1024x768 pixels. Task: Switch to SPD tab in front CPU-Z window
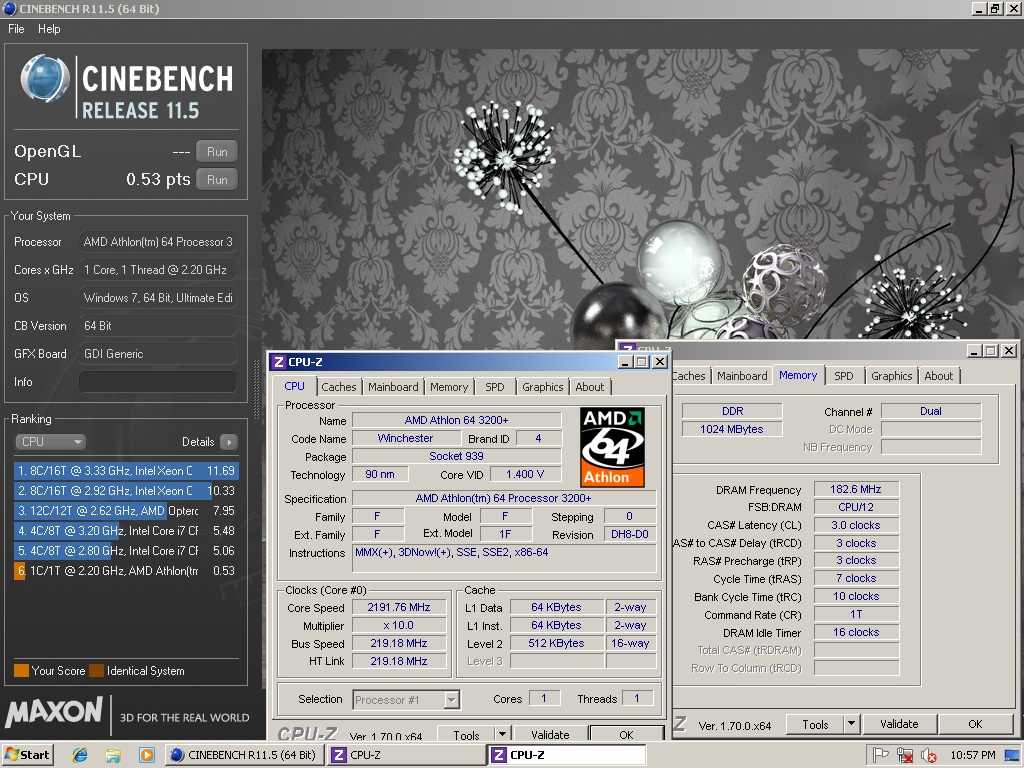(494, 387)
